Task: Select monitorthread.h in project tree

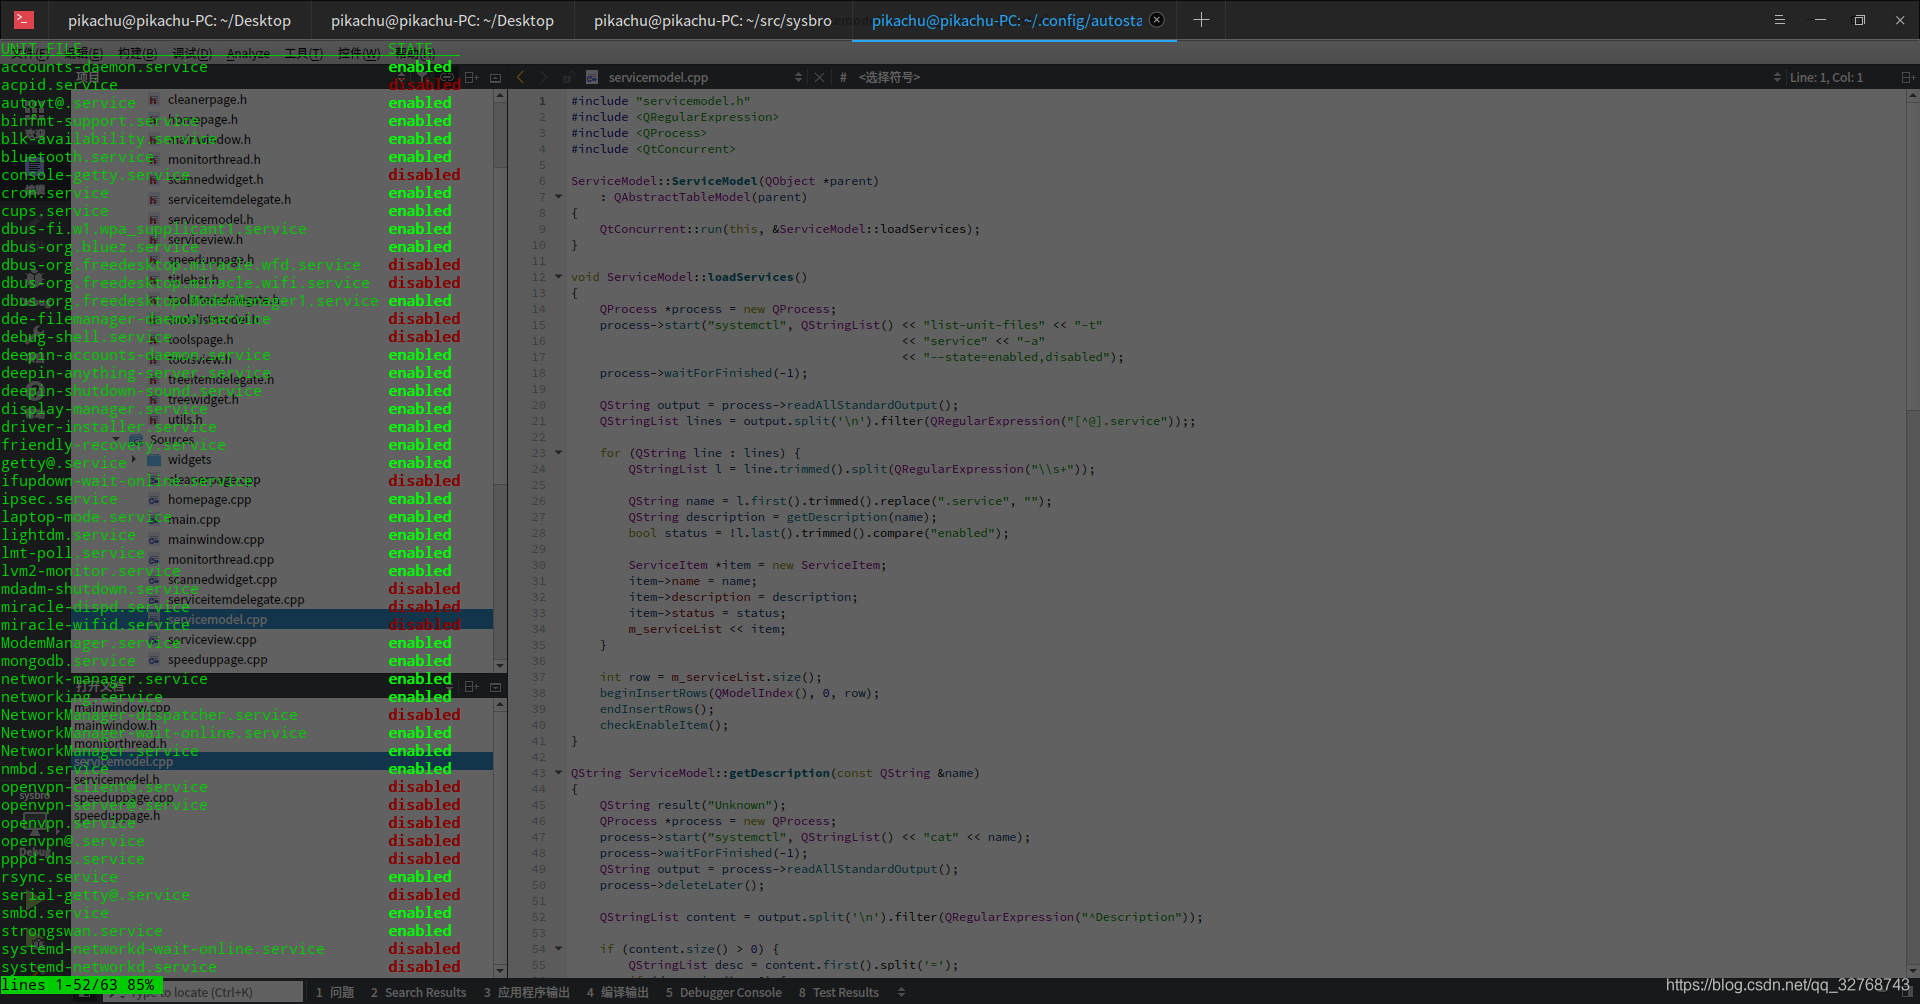Action: click(214, 159)
